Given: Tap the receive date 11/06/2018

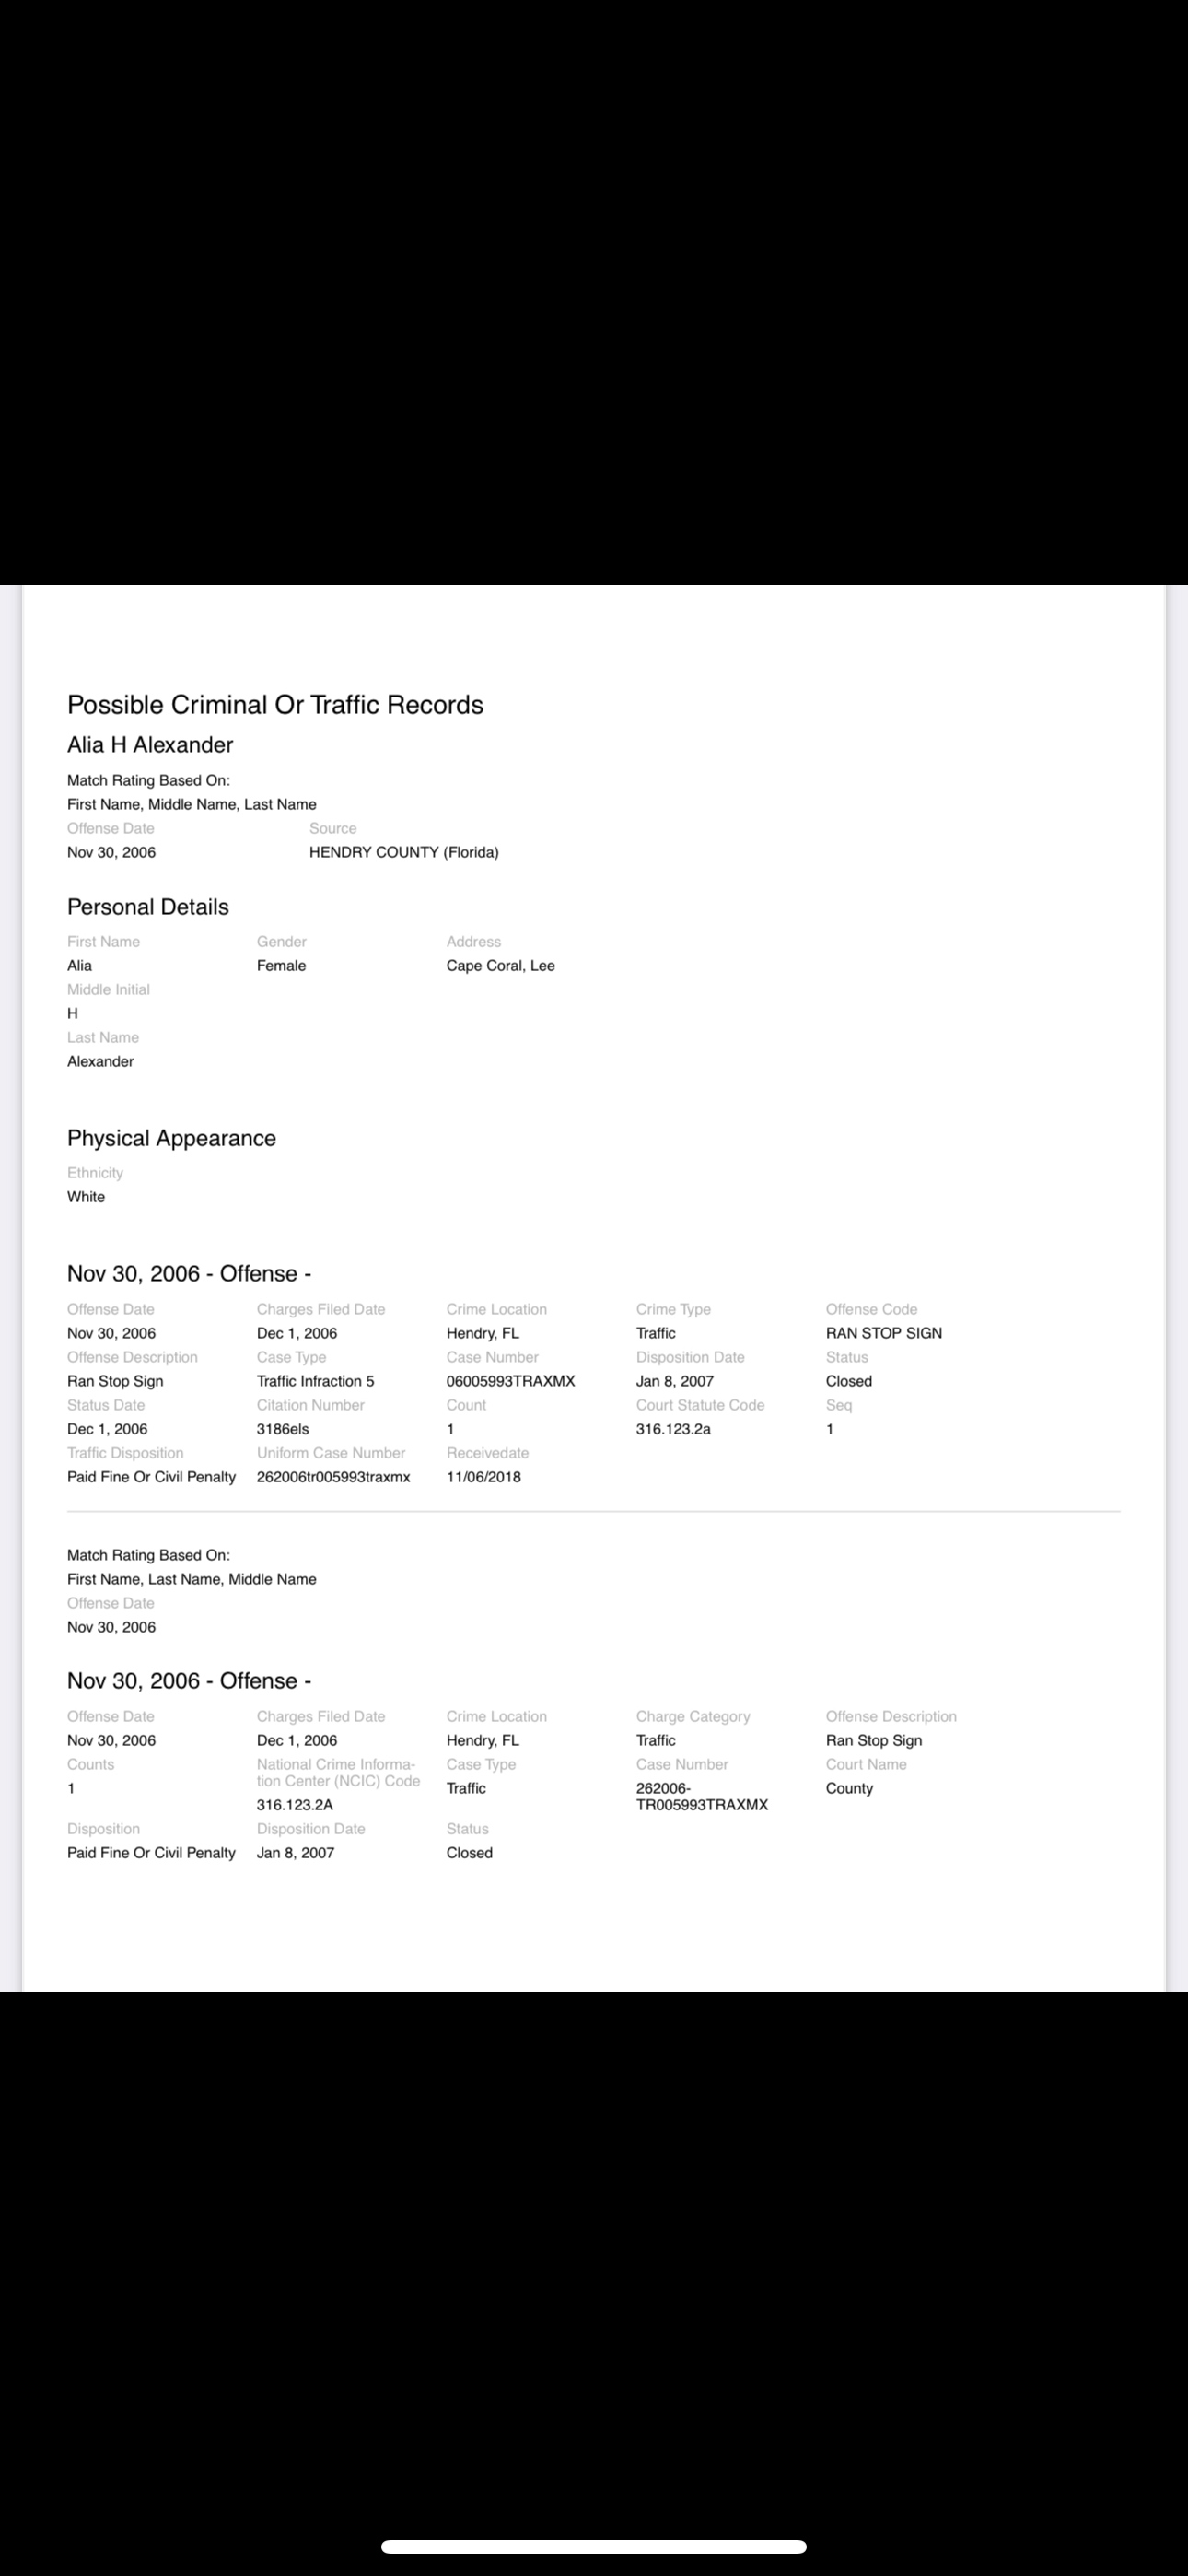Looking at the screenshot, I should (483, 1477).
